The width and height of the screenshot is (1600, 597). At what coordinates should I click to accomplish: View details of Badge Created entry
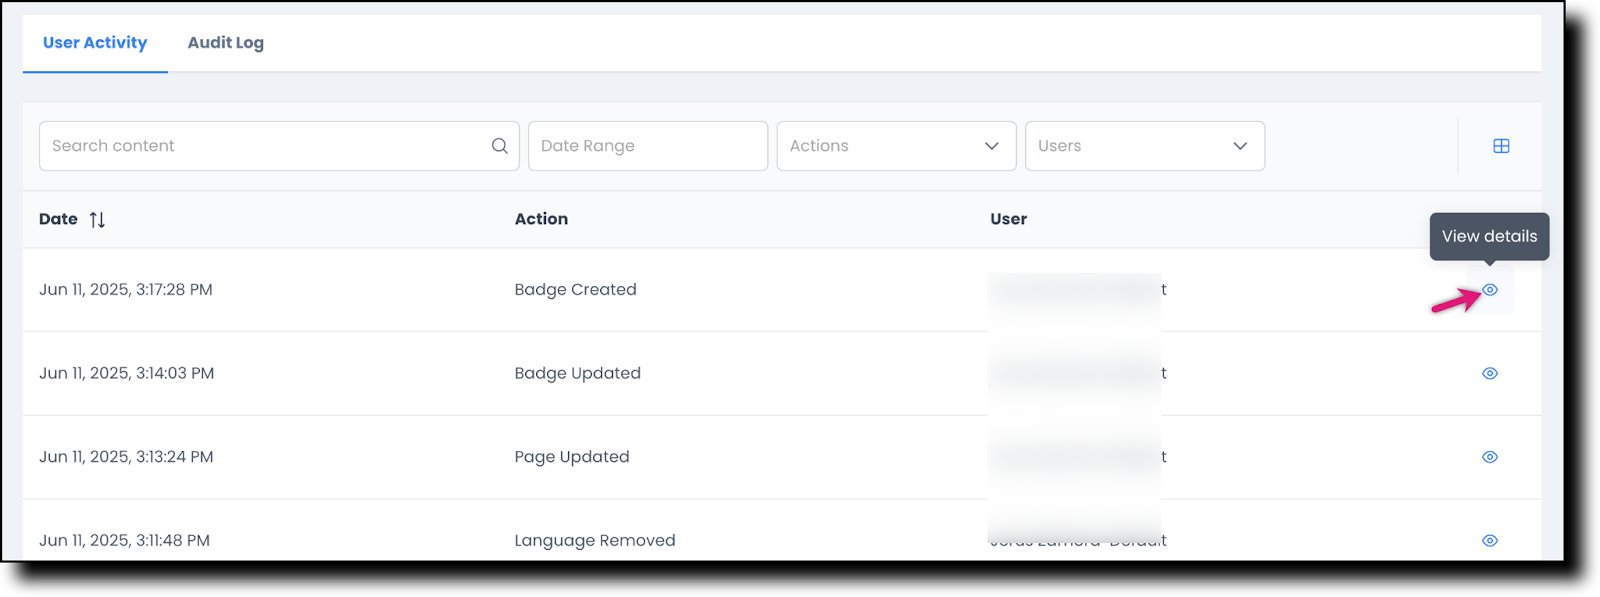[1489, 290]
